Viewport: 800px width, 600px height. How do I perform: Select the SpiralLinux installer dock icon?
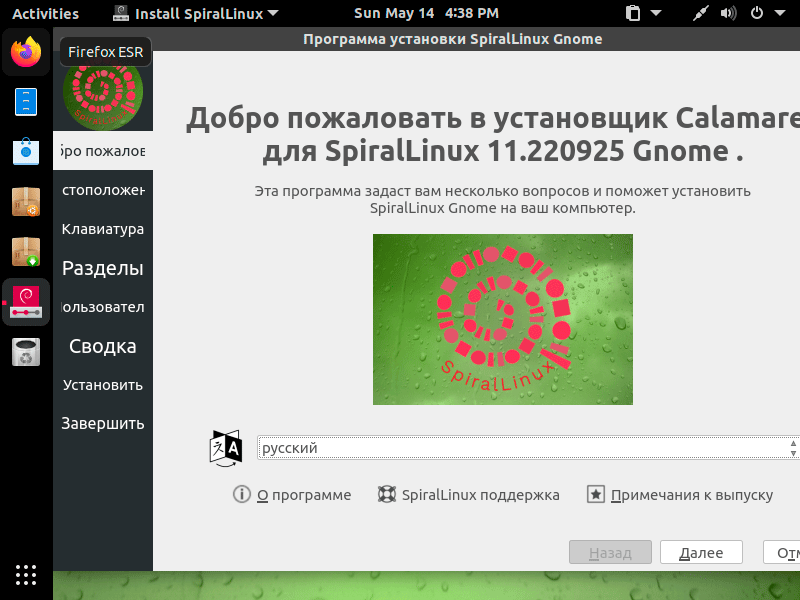coord(26,302)
